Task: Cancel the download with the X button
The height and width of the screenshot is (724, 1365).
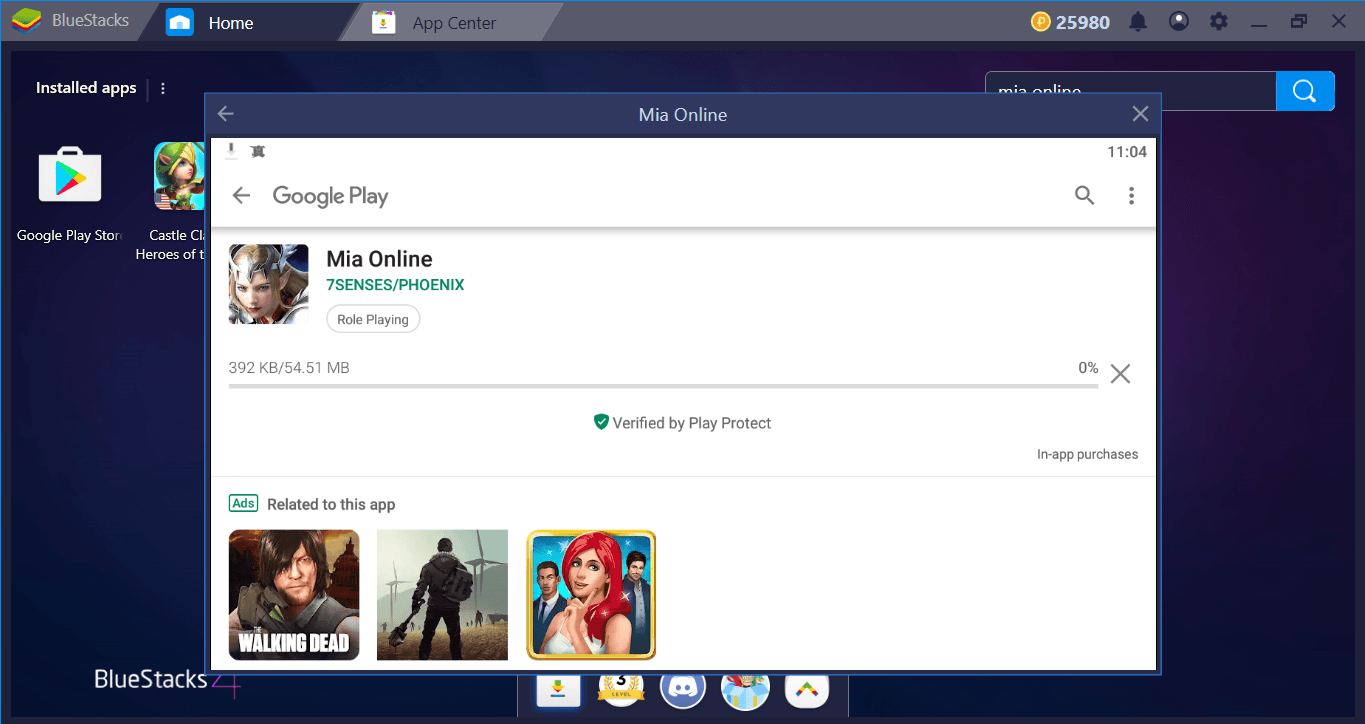Action: click(1120, 374)
